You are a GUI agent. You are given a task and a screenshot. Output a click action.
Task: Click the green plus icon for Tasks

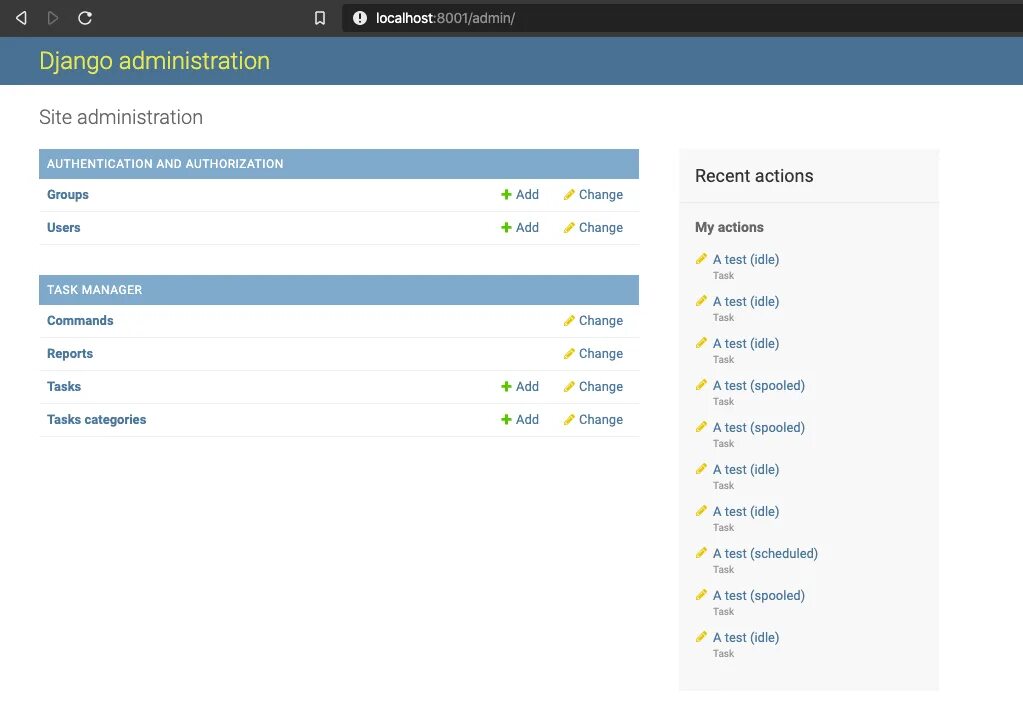tap(506, 386)
